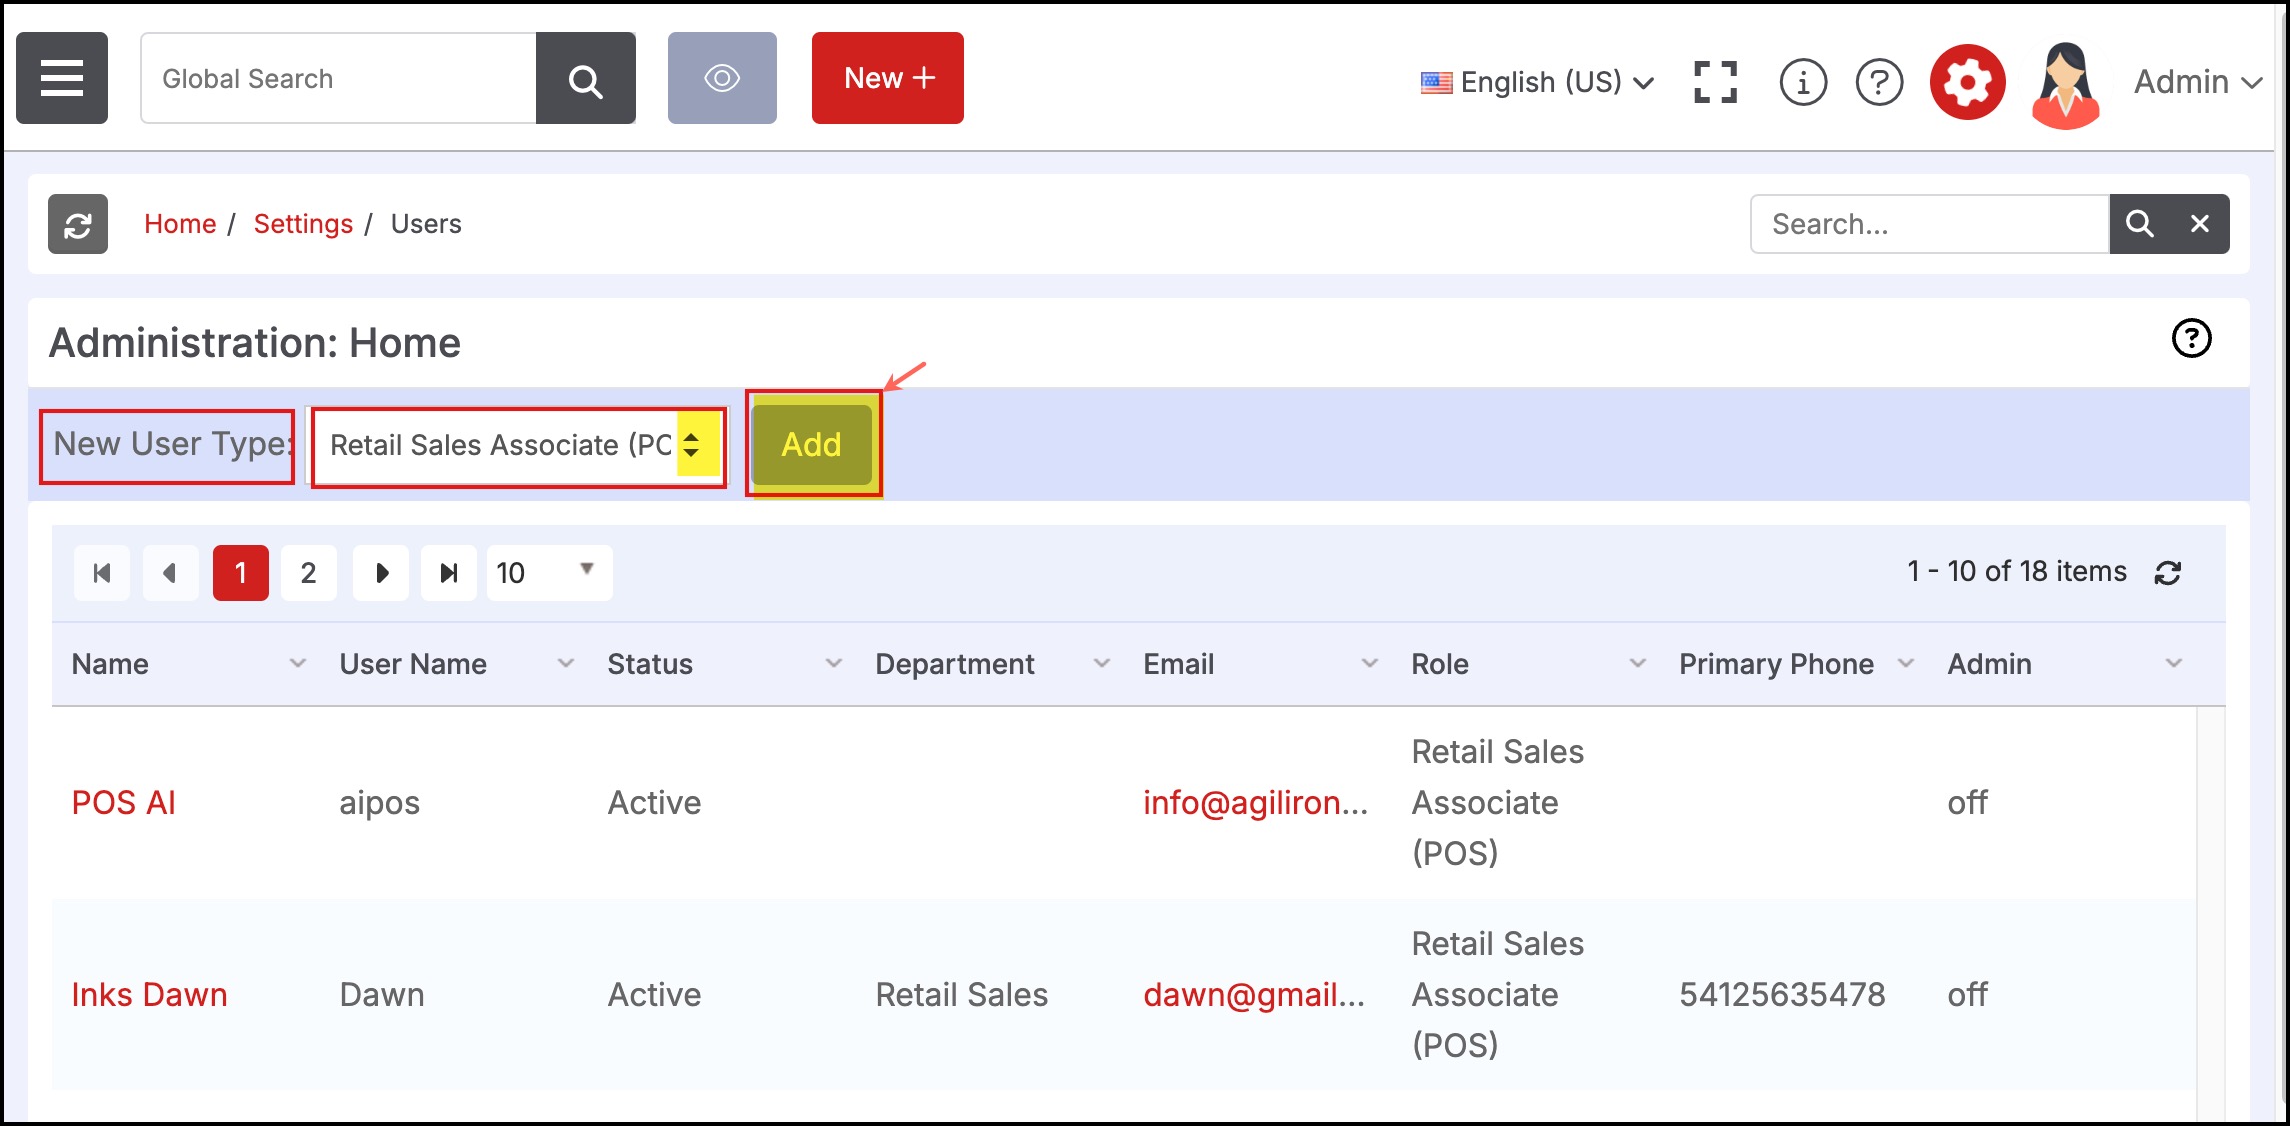Open Admin column menu arrow
The height and width of the screenshot is (1126, 2290).
pos(2173,664)
